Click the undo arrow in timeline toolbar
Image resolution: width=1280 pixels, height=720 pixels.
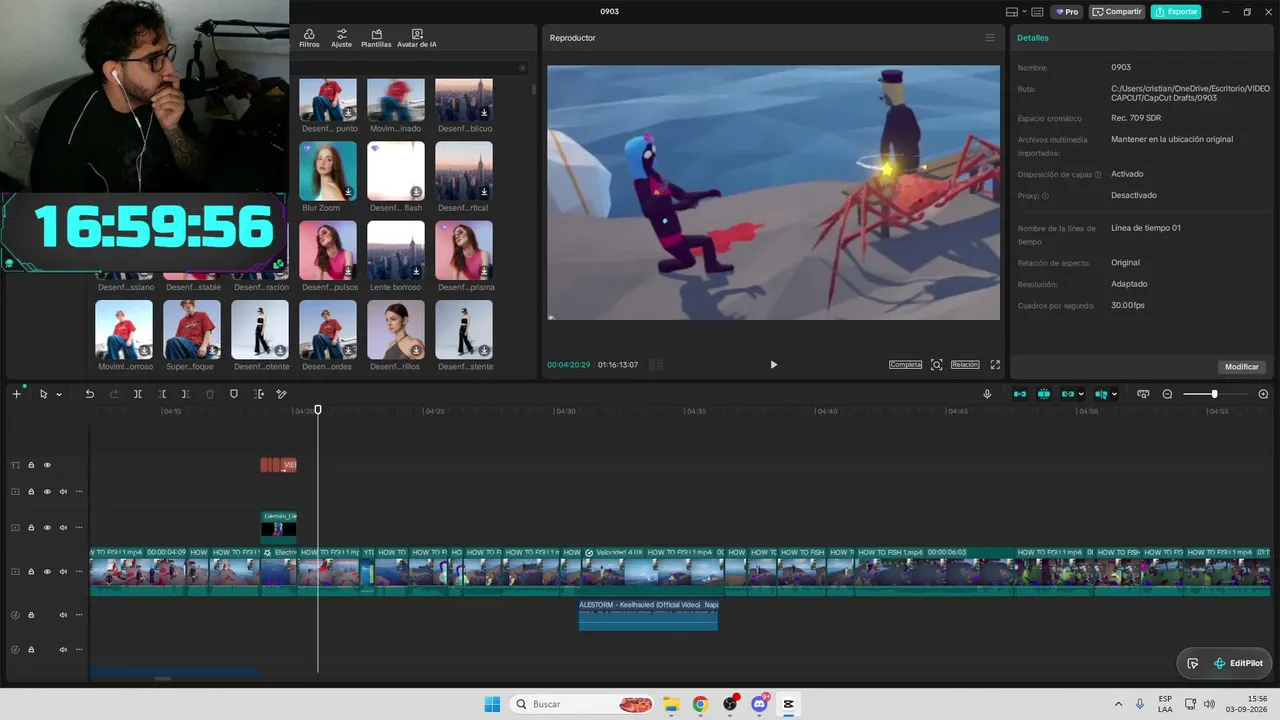tap(89, 394)
